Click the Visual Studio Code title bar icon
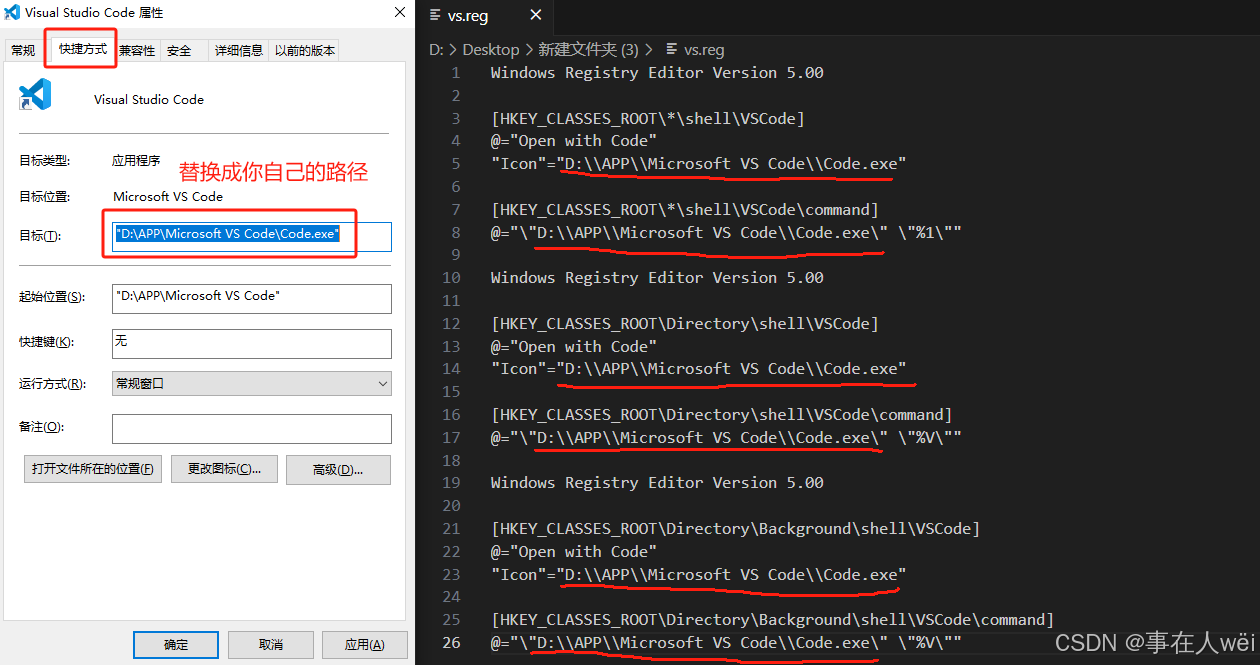The width and height of the screenshot is (1260, 665). coord(14,13)
